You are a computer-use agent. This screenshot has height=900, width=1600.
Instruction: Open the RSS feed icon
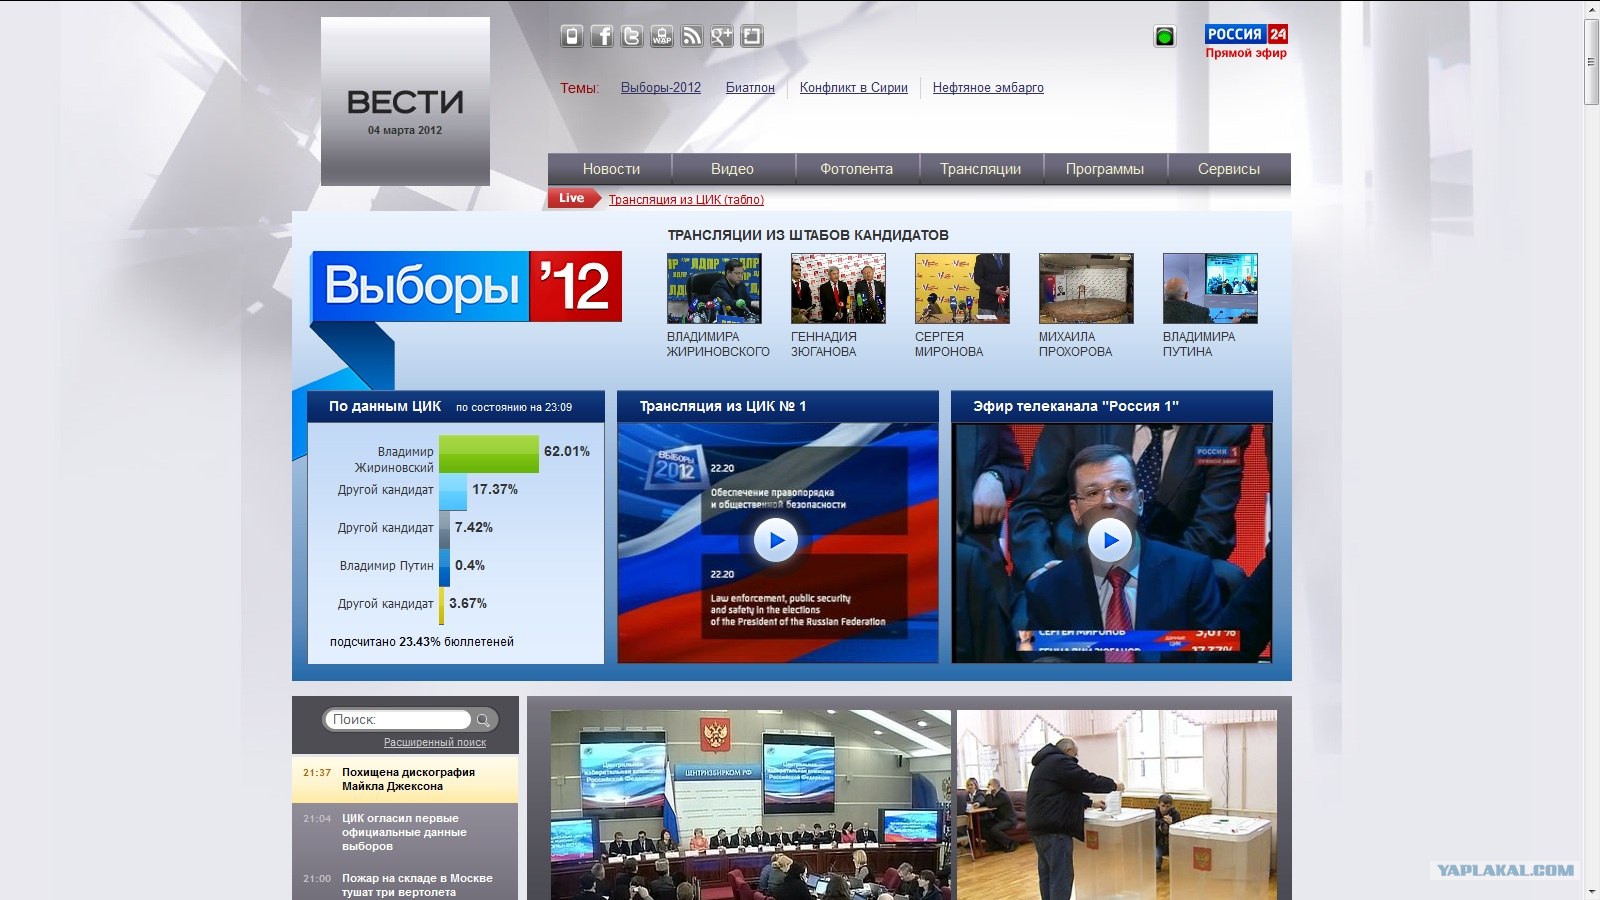(x=692, y=37)
